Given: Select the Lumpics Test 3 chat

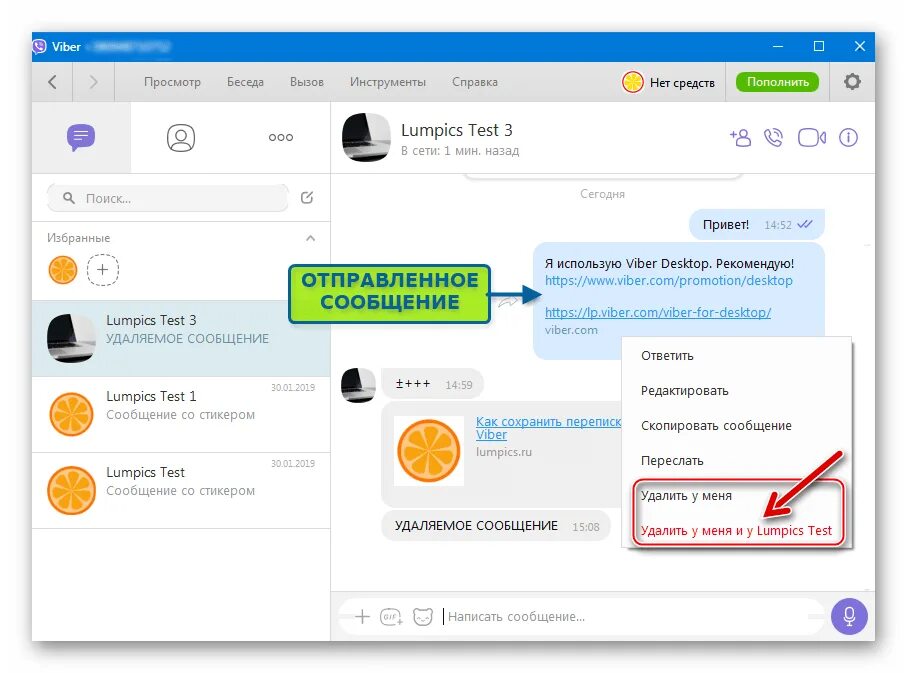Looking at the screenshot, I should (x=181, y=339).
